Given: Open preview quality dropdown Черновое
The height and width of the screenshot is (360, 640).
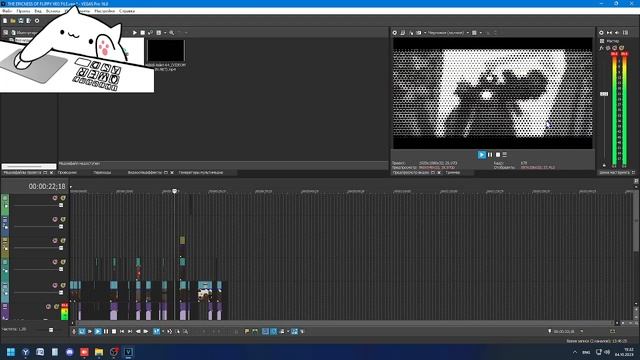Looking at the screenshot, I should (x=448, y=33).
